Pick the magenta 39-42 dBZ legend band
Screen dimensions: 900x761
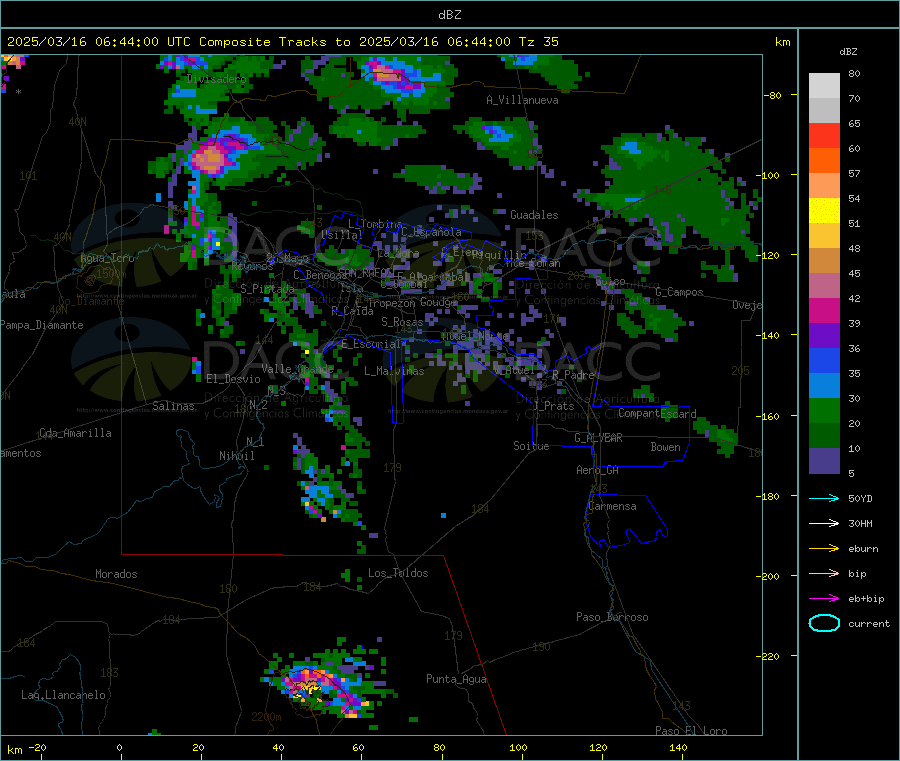click(824, 310)
